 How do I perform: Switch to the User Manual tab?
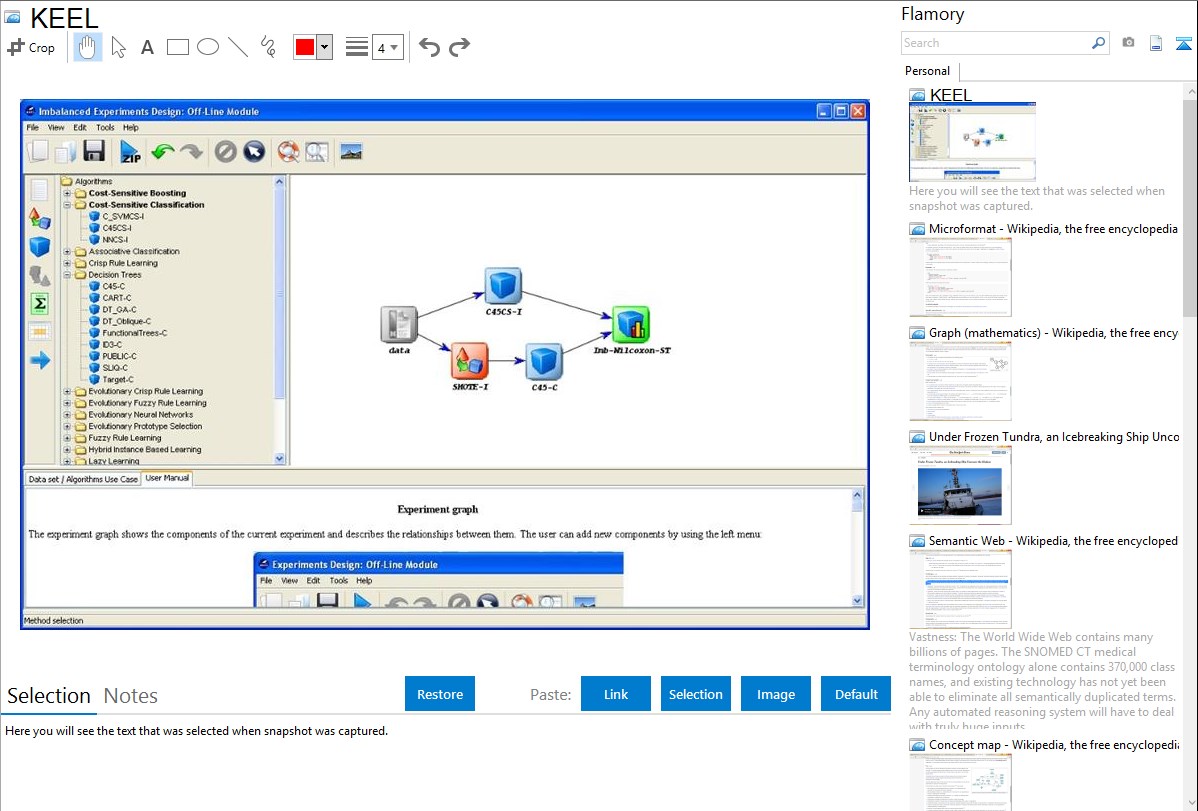coord(167,478)
